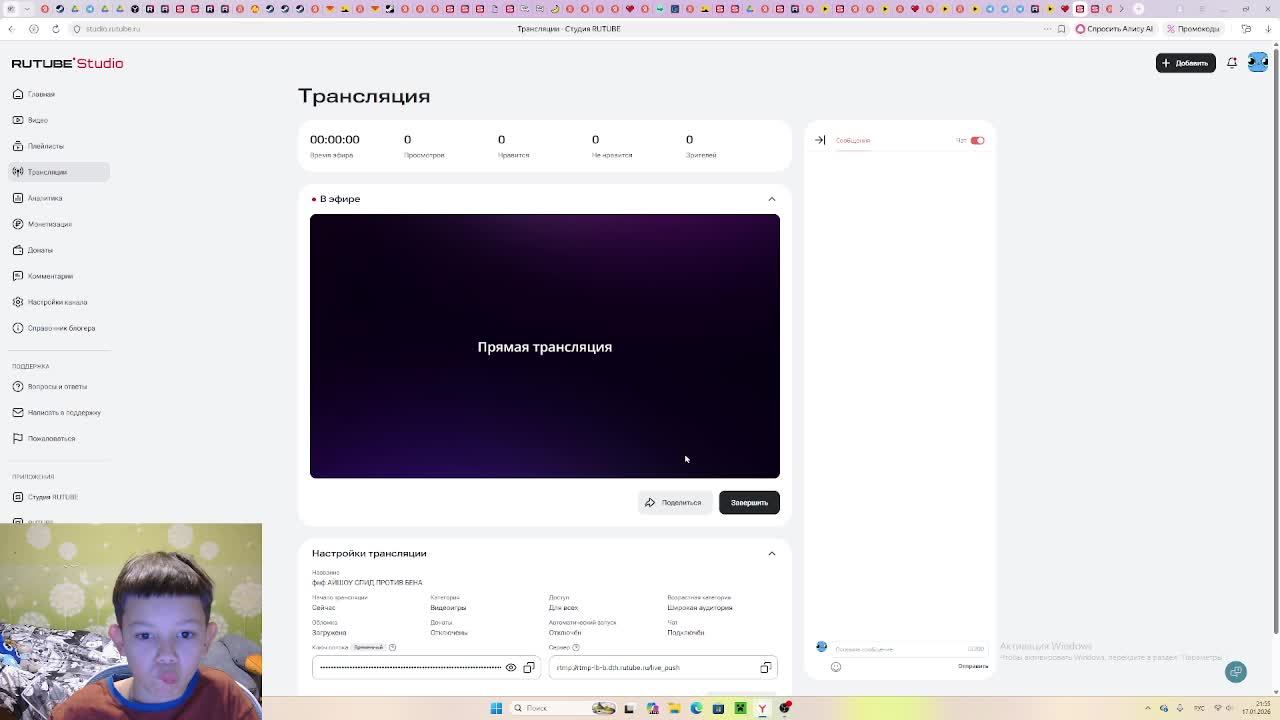Collapse Настройки трансляции section
Screen dimensions: 1280x720
(771, 553)
